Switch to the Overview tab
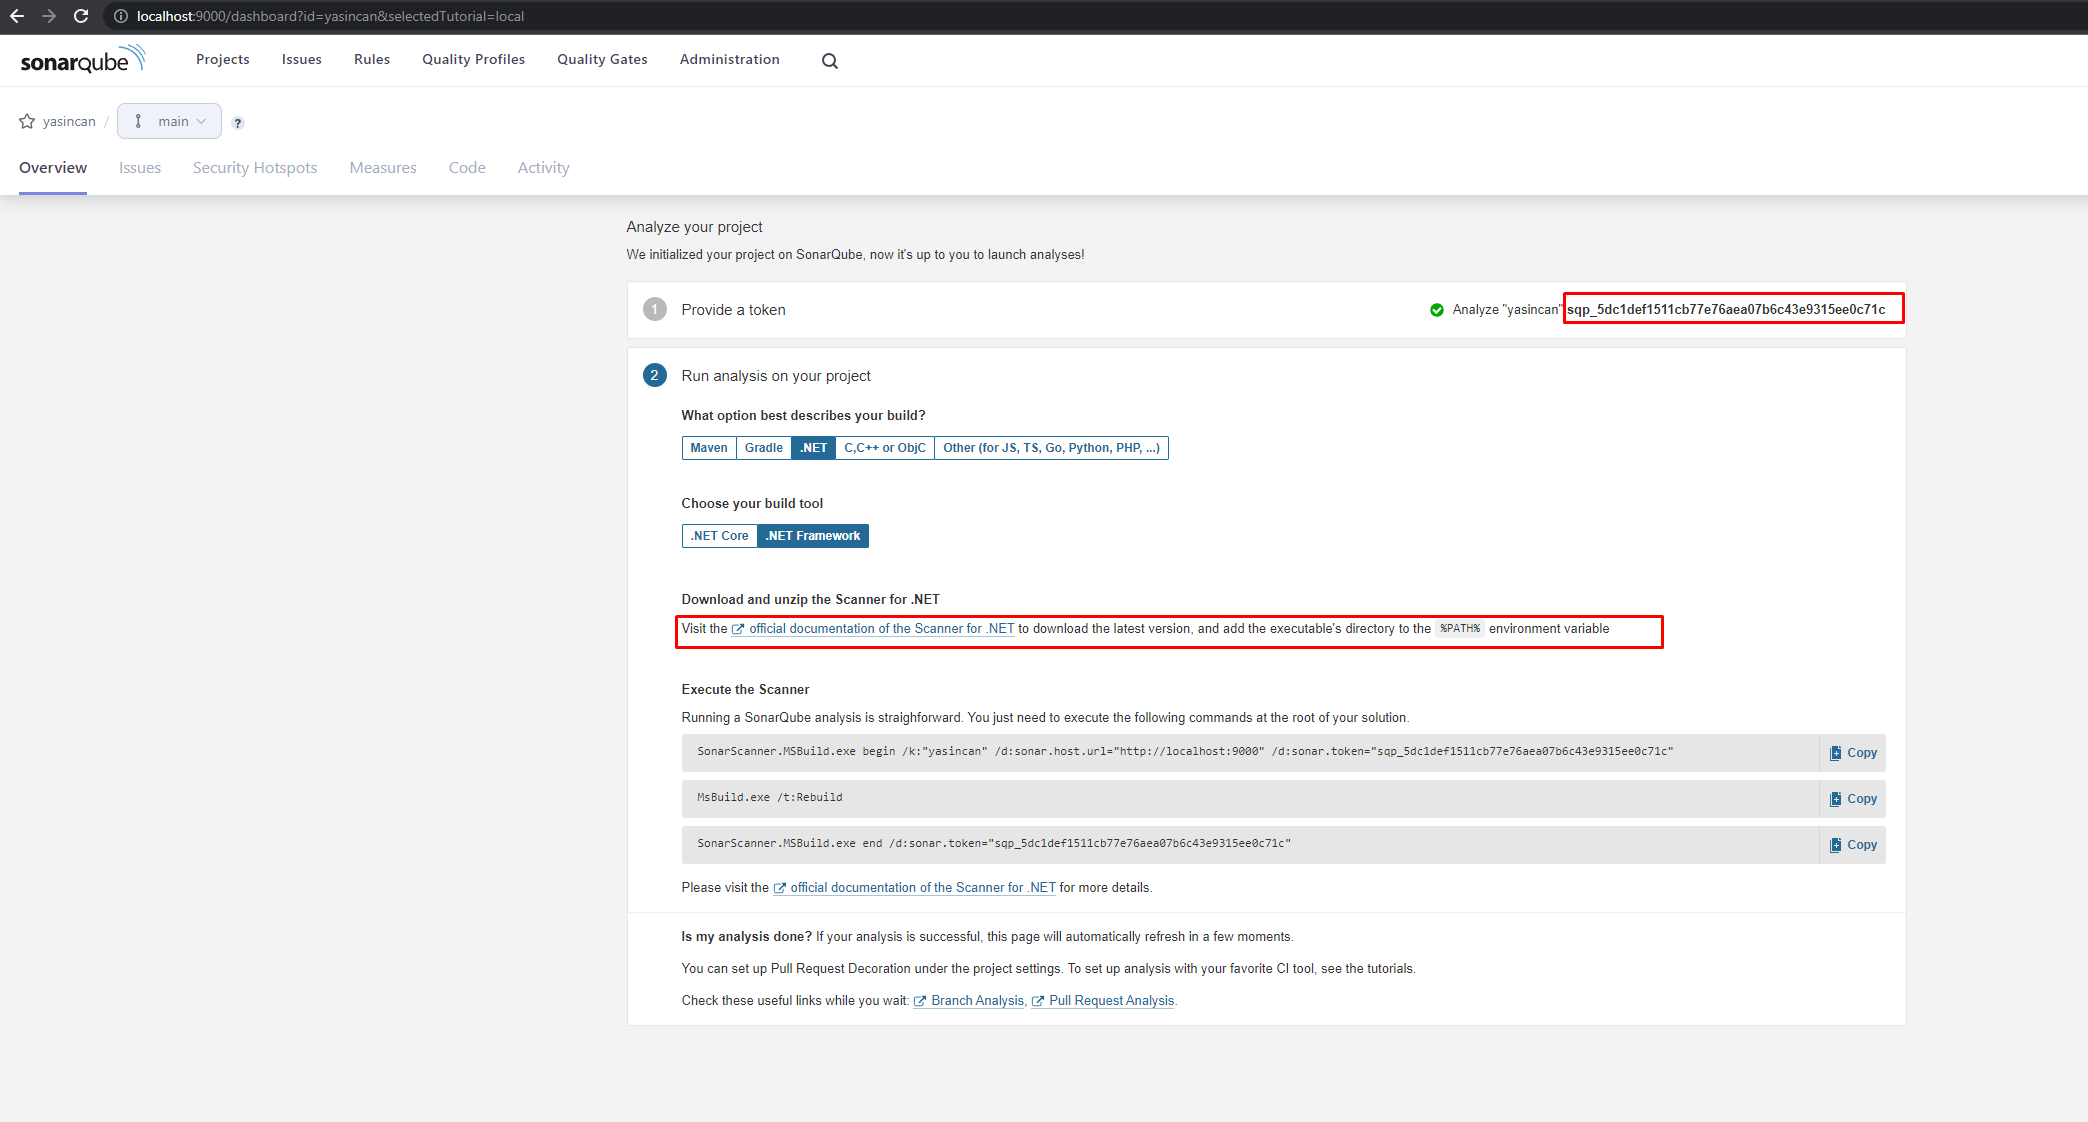This screenshot has width=2088, height=1122. 53,168
